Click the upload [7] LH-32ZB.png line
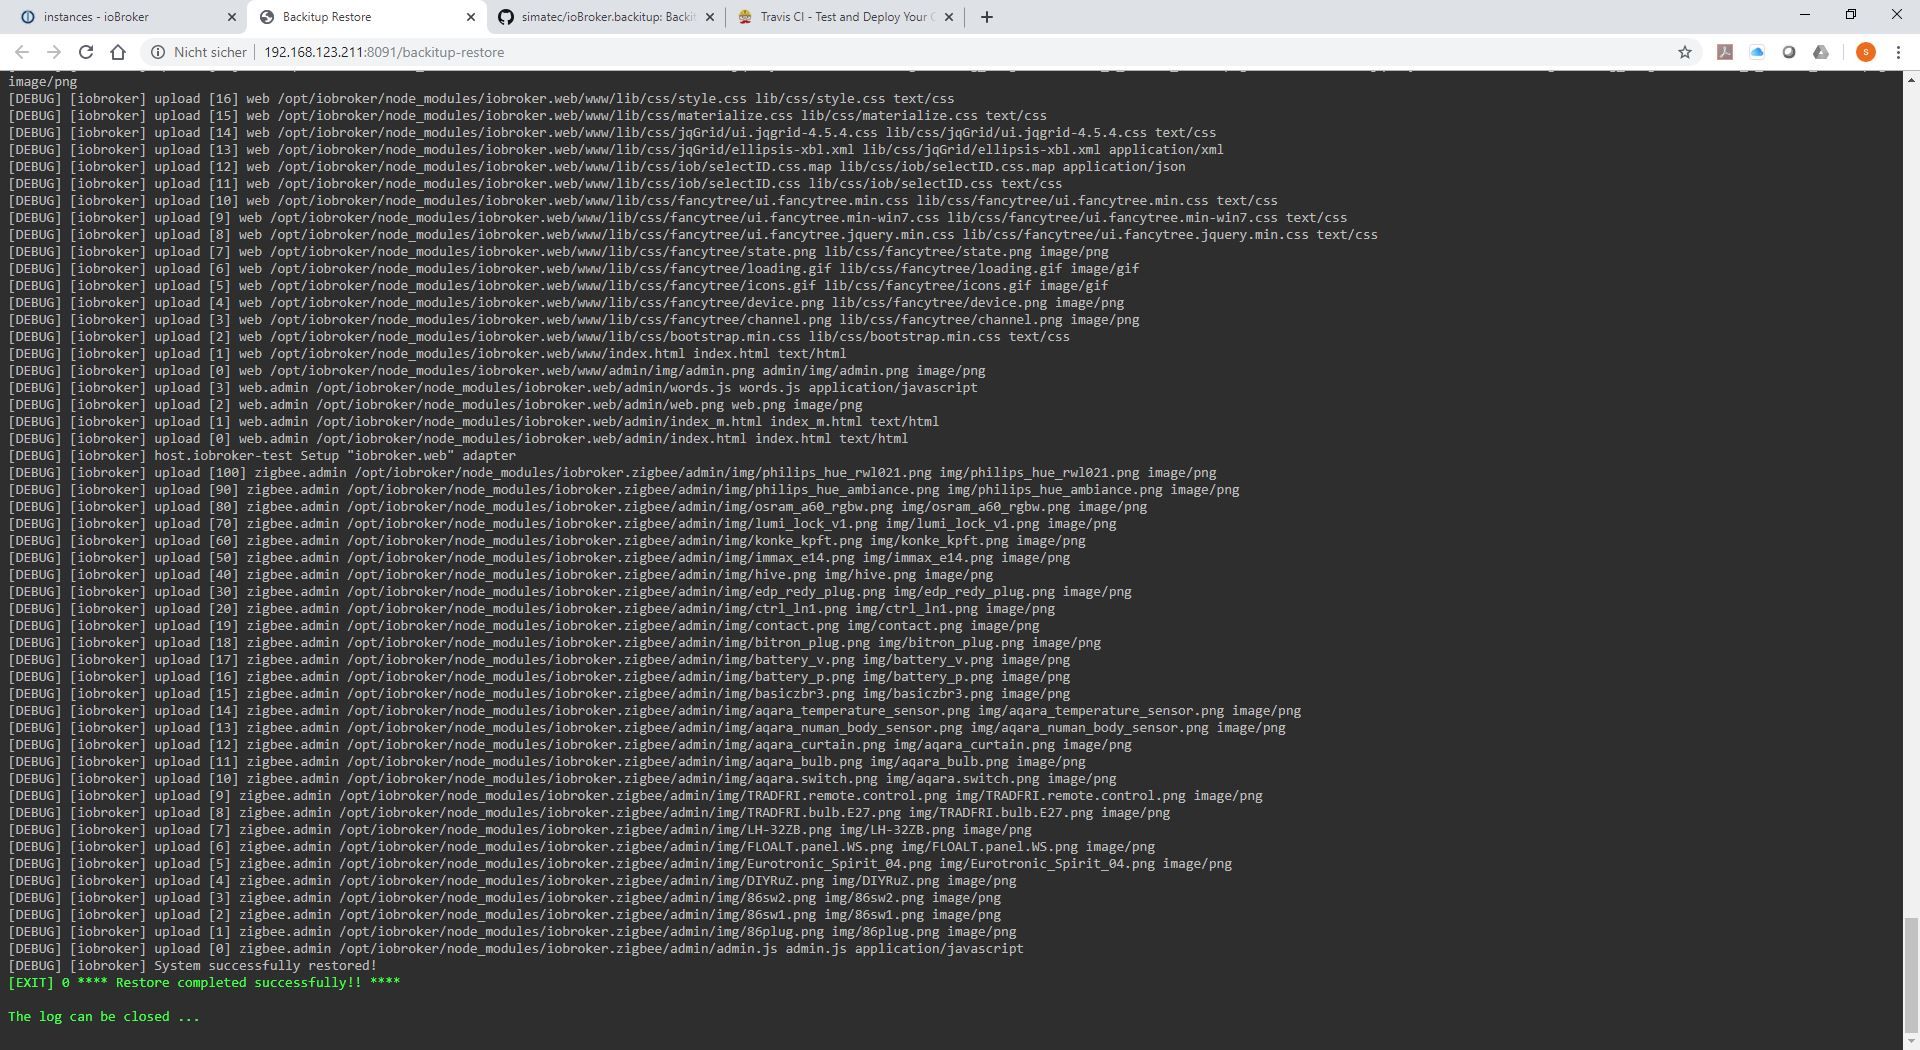 (x=520, y=829)
